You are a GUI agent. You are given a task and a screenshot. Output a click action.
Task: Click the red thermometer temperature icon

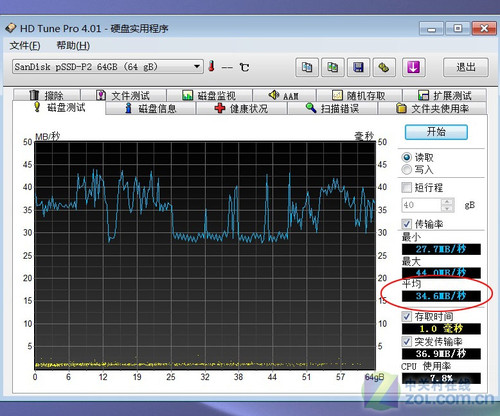click(x=211, y=67)
